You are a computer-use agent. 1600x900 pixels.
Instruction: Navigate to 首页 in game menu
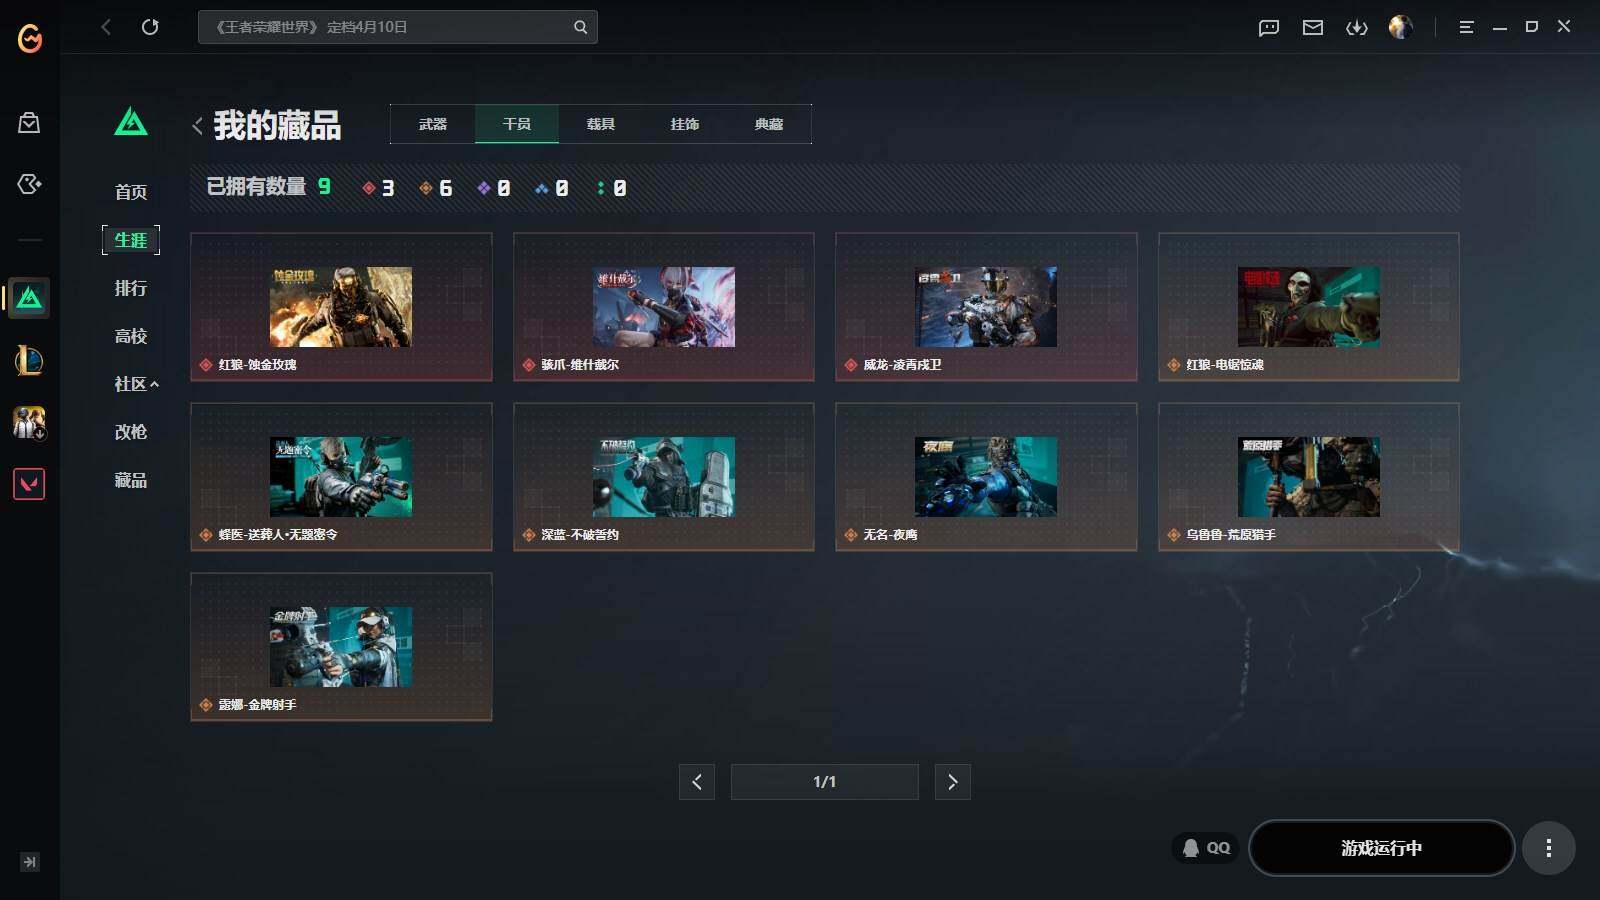coord(131,192)
